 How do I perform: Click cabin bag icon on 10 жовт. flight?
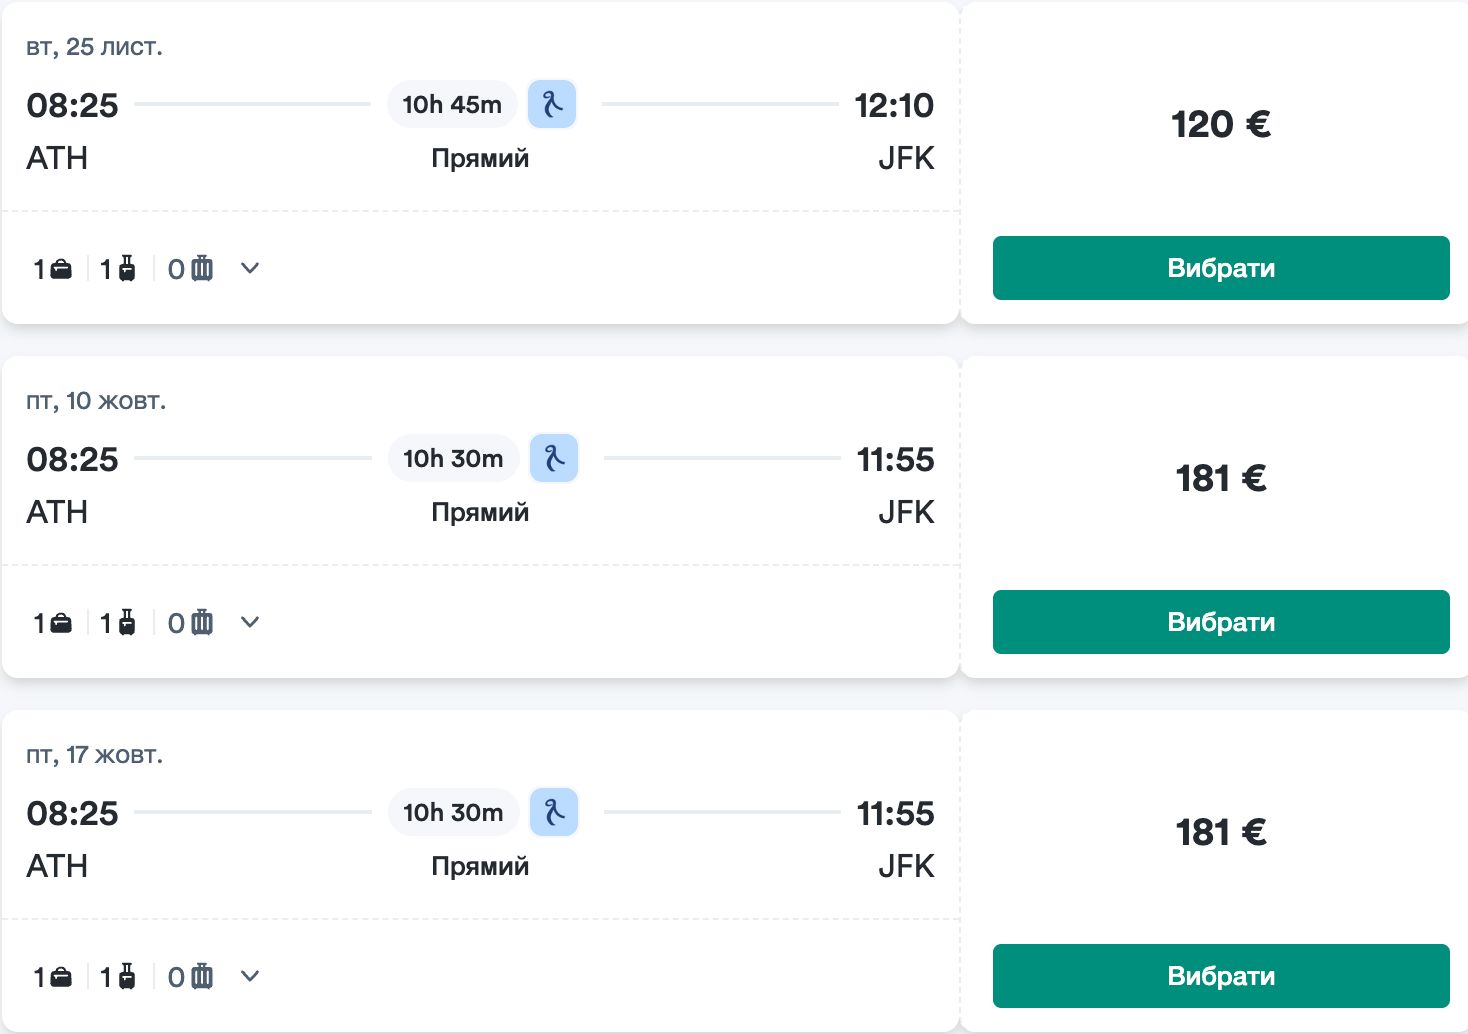pyautogui.click(x=127, y=623)
